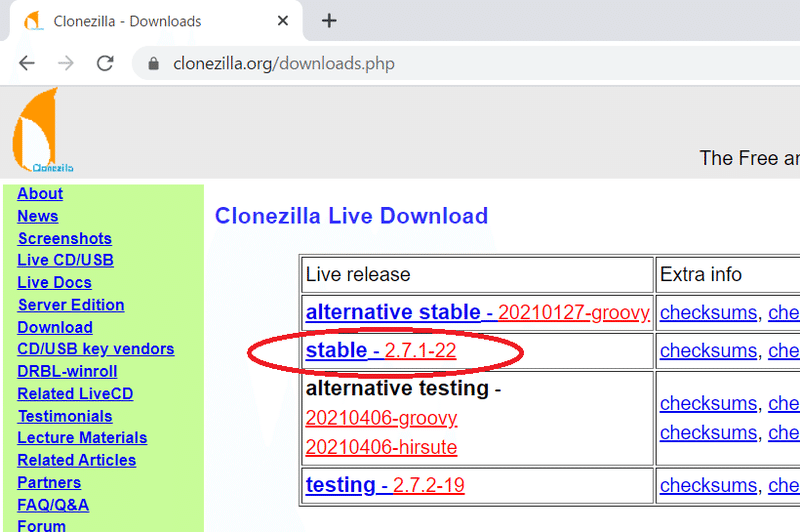The height and width of the screenshot is (532, 800).
Task: Go to Testimonials page
Action: point(65,416)
